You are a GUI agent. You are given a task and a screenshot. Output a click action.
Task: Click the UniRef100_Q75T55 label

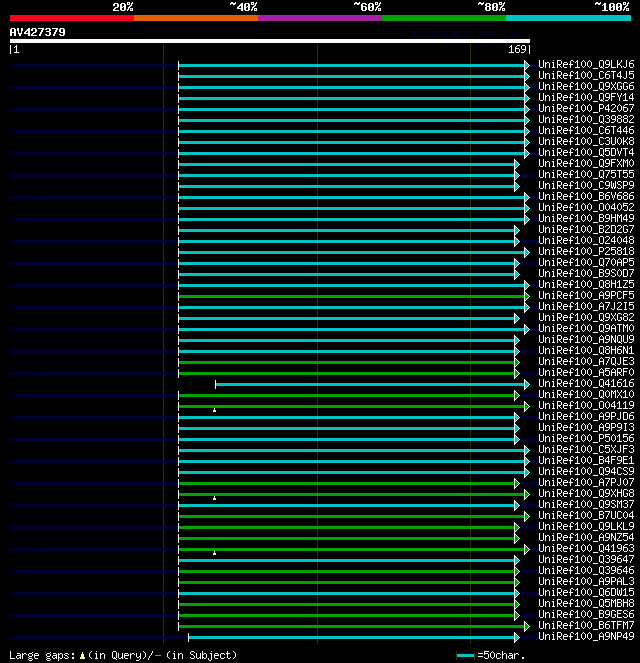tap(586, 174)
